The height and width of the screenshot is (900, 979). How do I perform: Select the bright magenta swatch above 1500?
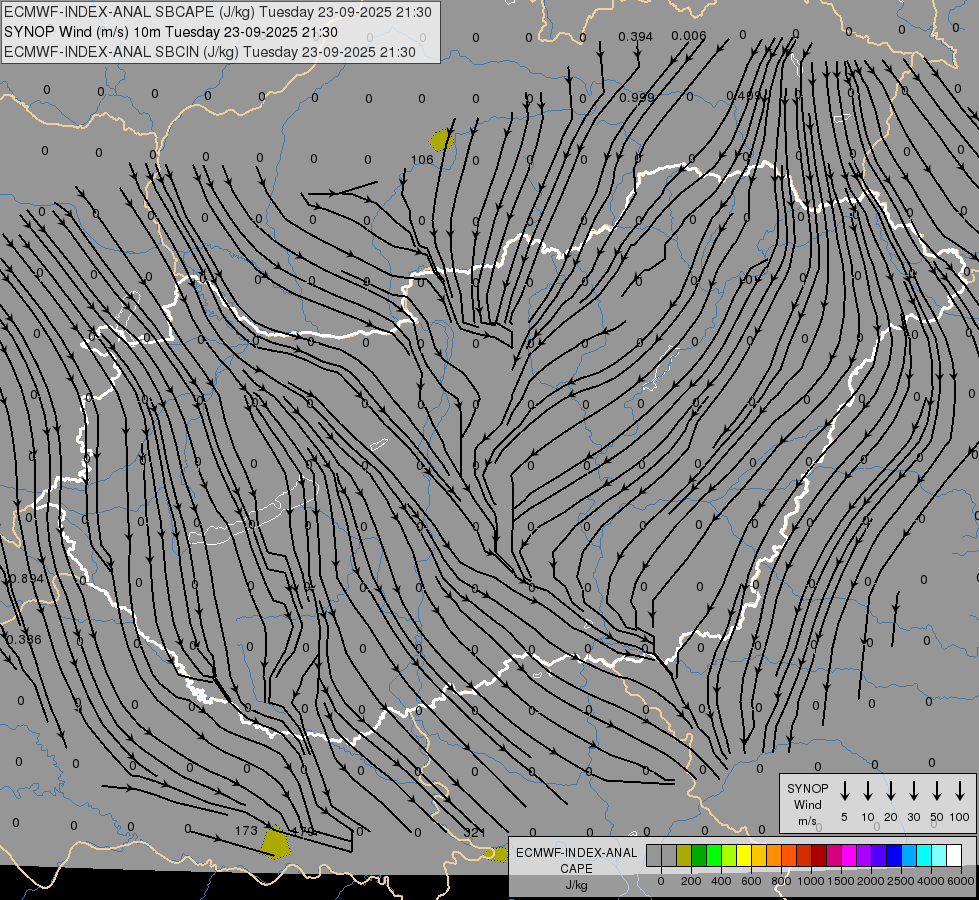pos(849,855)
